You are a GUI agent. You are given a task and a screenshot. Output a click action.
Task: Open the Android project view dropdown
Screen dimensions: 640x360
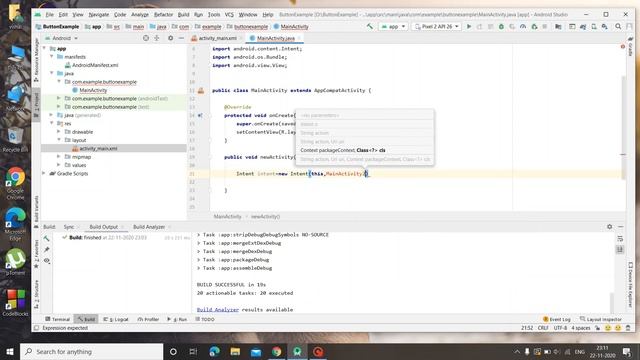pos(61,38)
